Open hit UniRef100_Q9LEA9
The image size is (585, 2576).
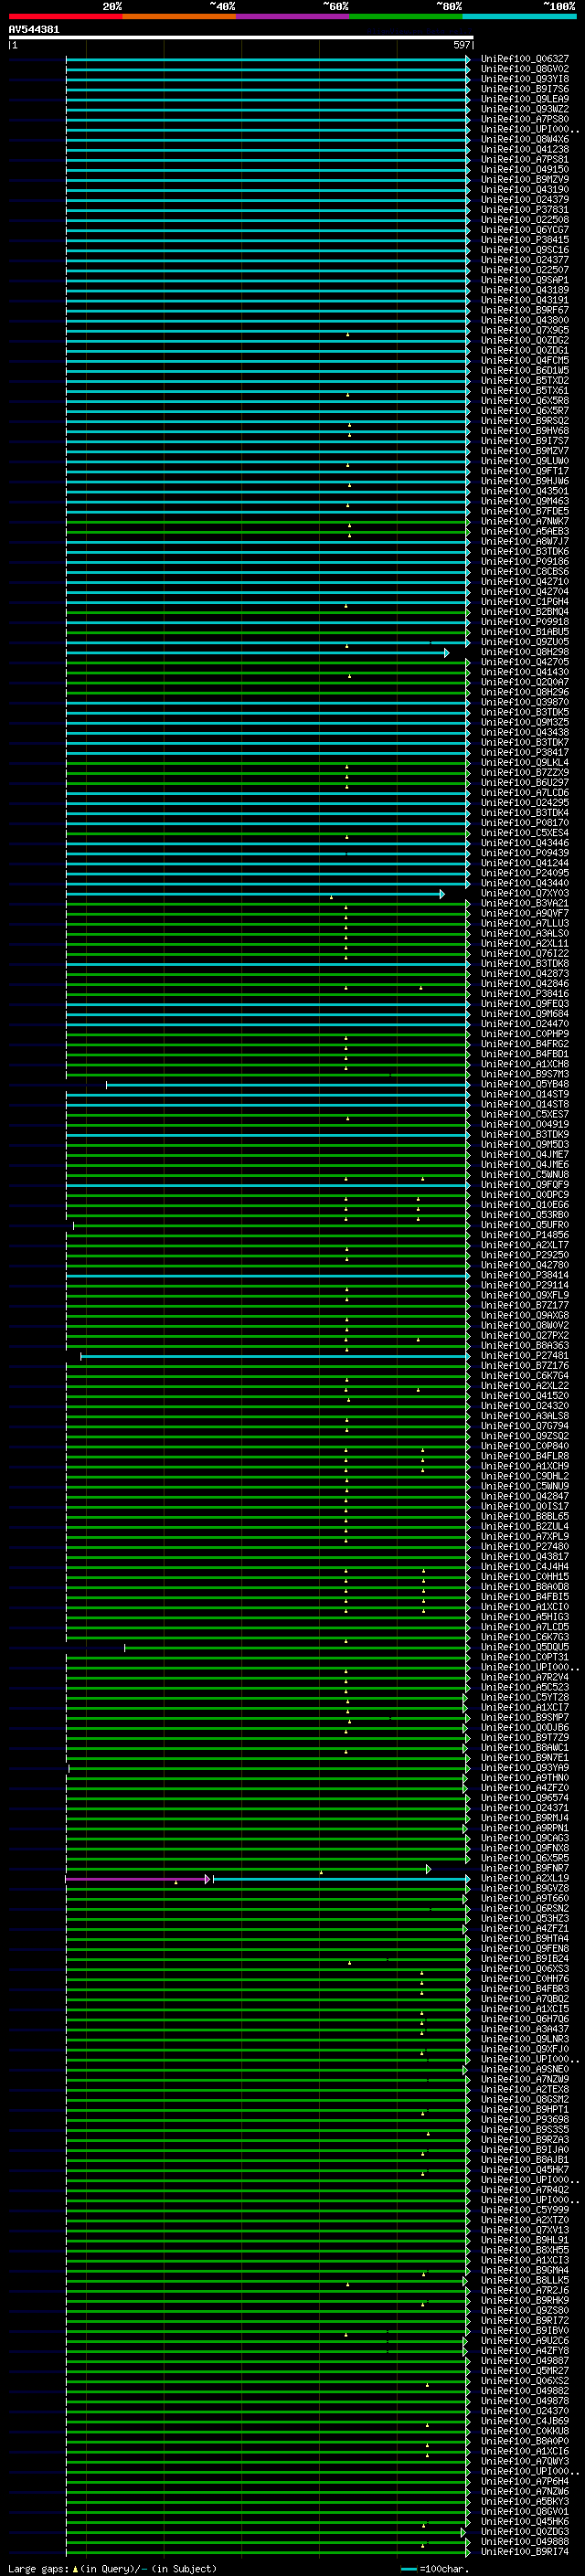(525, 100)
